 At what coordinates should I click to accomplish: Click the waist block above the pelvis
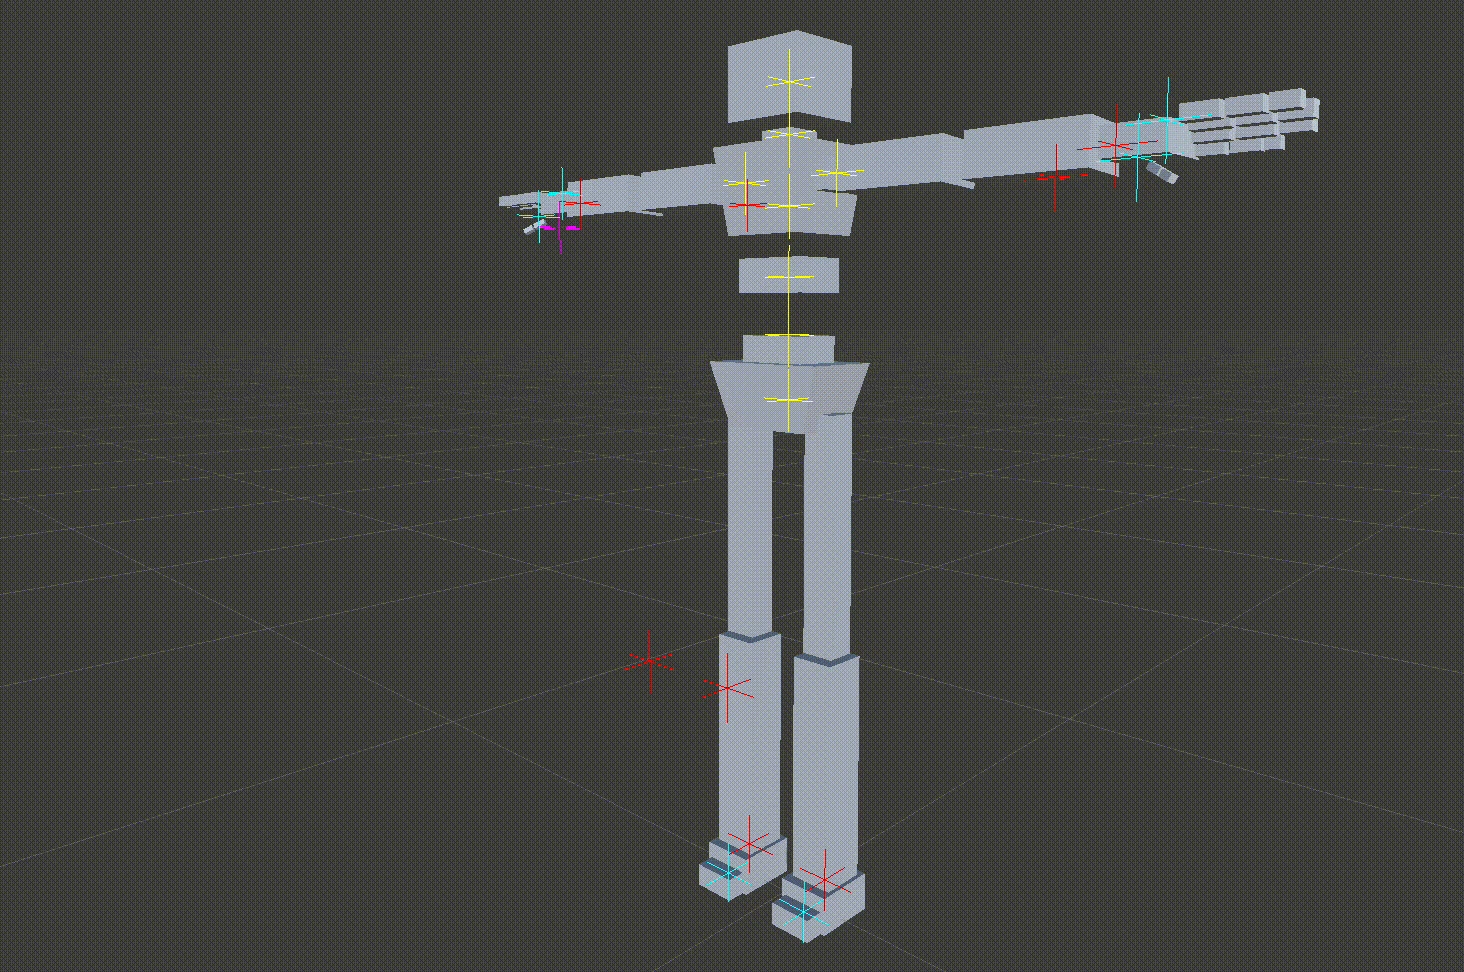point(789,349)
